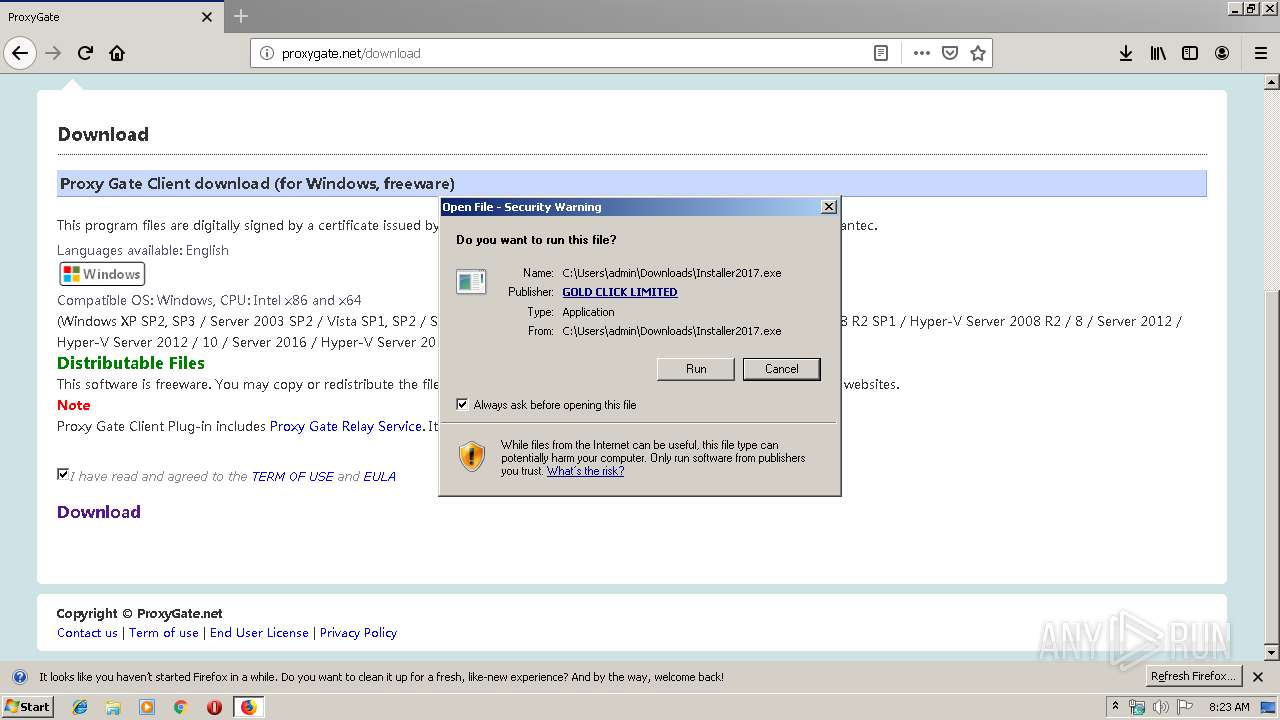Click the security shield warning icon
Screen dimensions: 1280x720
coord(472,456)
